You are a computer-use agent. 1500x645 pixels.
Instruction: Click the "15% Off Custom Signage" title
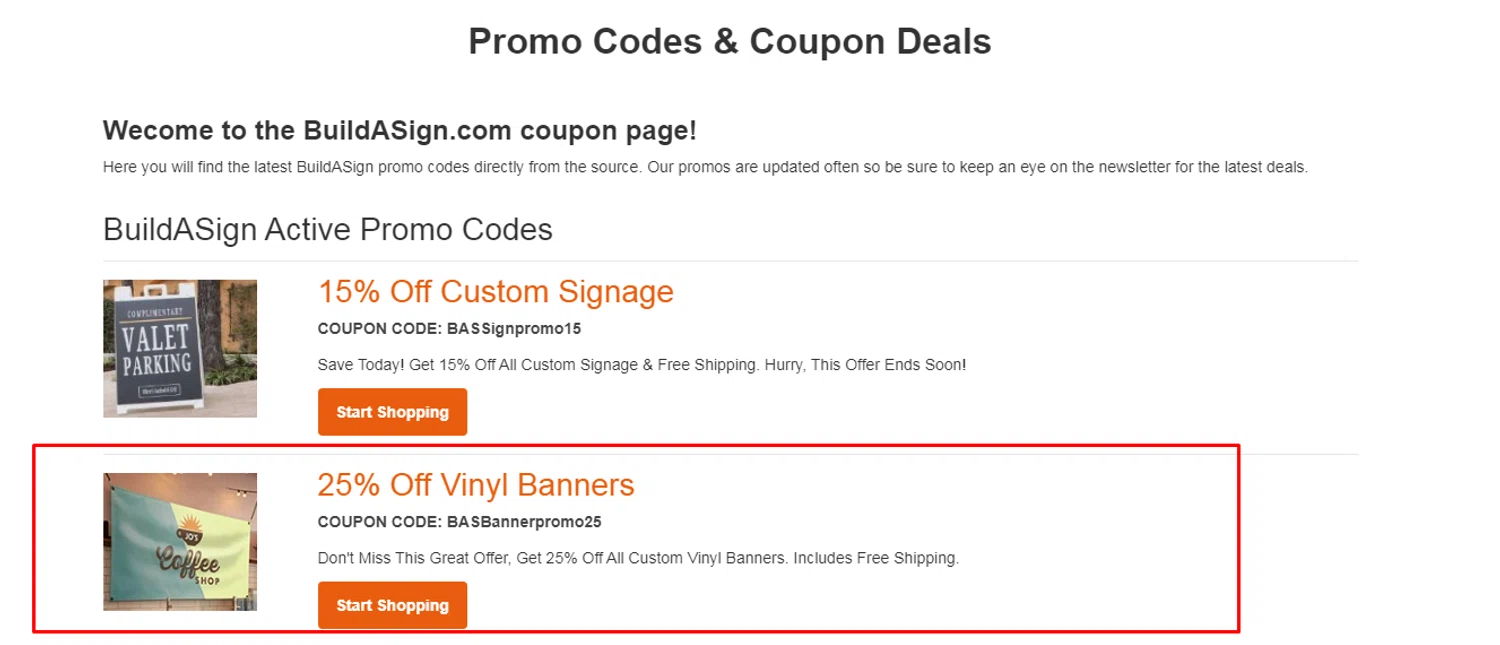click(x=495, y=292)
